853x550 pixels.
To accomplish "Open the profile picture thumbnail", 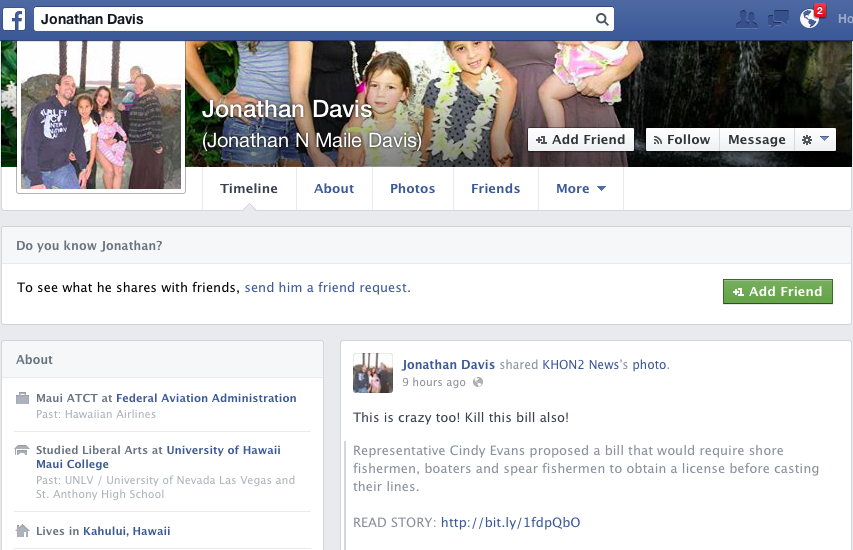I will [x=102, y=116].
